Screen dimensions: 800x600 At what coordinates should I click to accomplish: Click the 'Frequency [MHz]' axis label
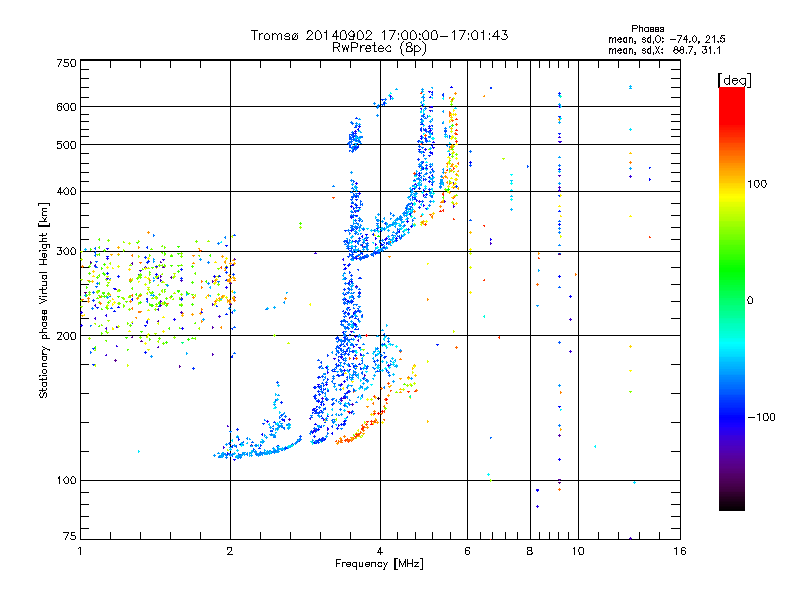tap(379, 564)
